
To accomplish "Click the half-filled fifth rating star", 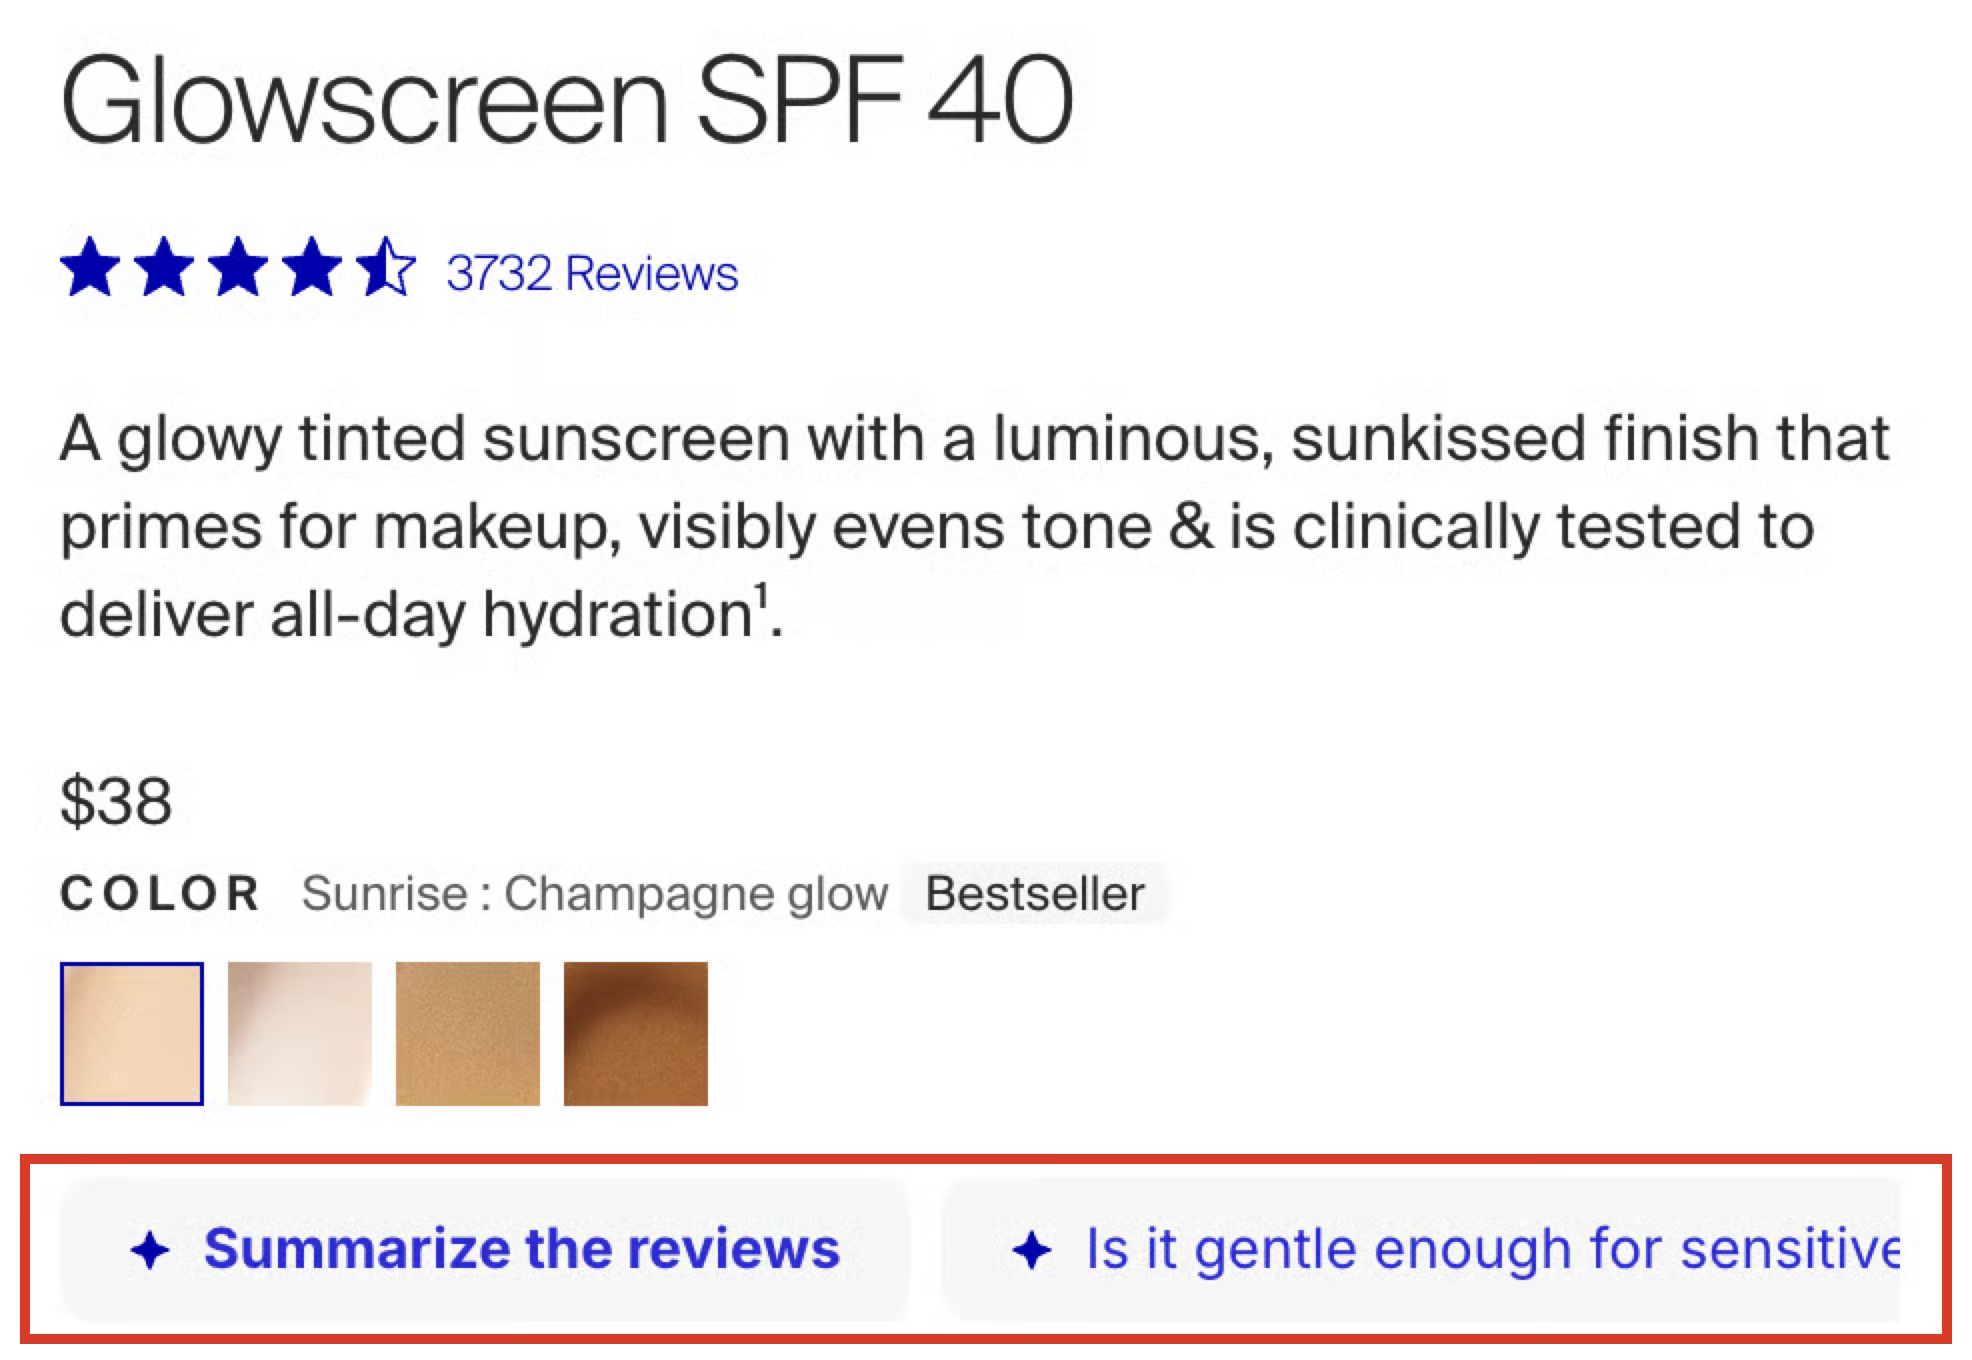I will click(387, 267).
